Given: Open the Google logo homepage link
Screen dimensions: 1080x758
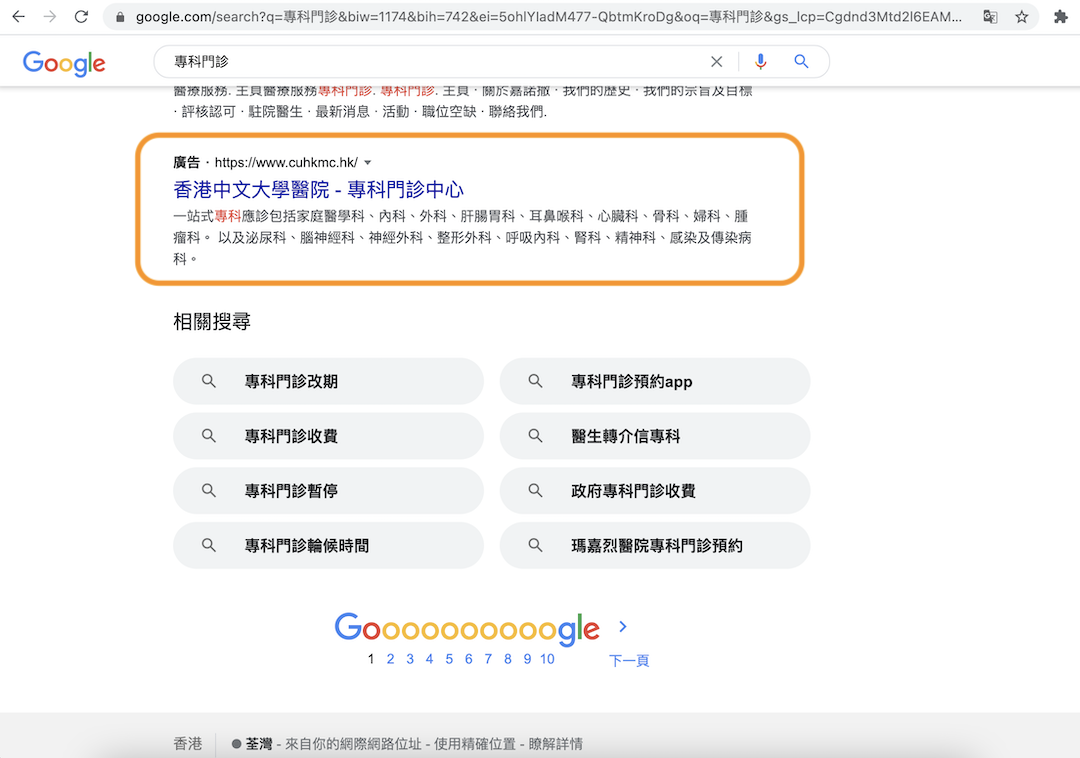Looking at the screenshot, I should click(64, 63).
